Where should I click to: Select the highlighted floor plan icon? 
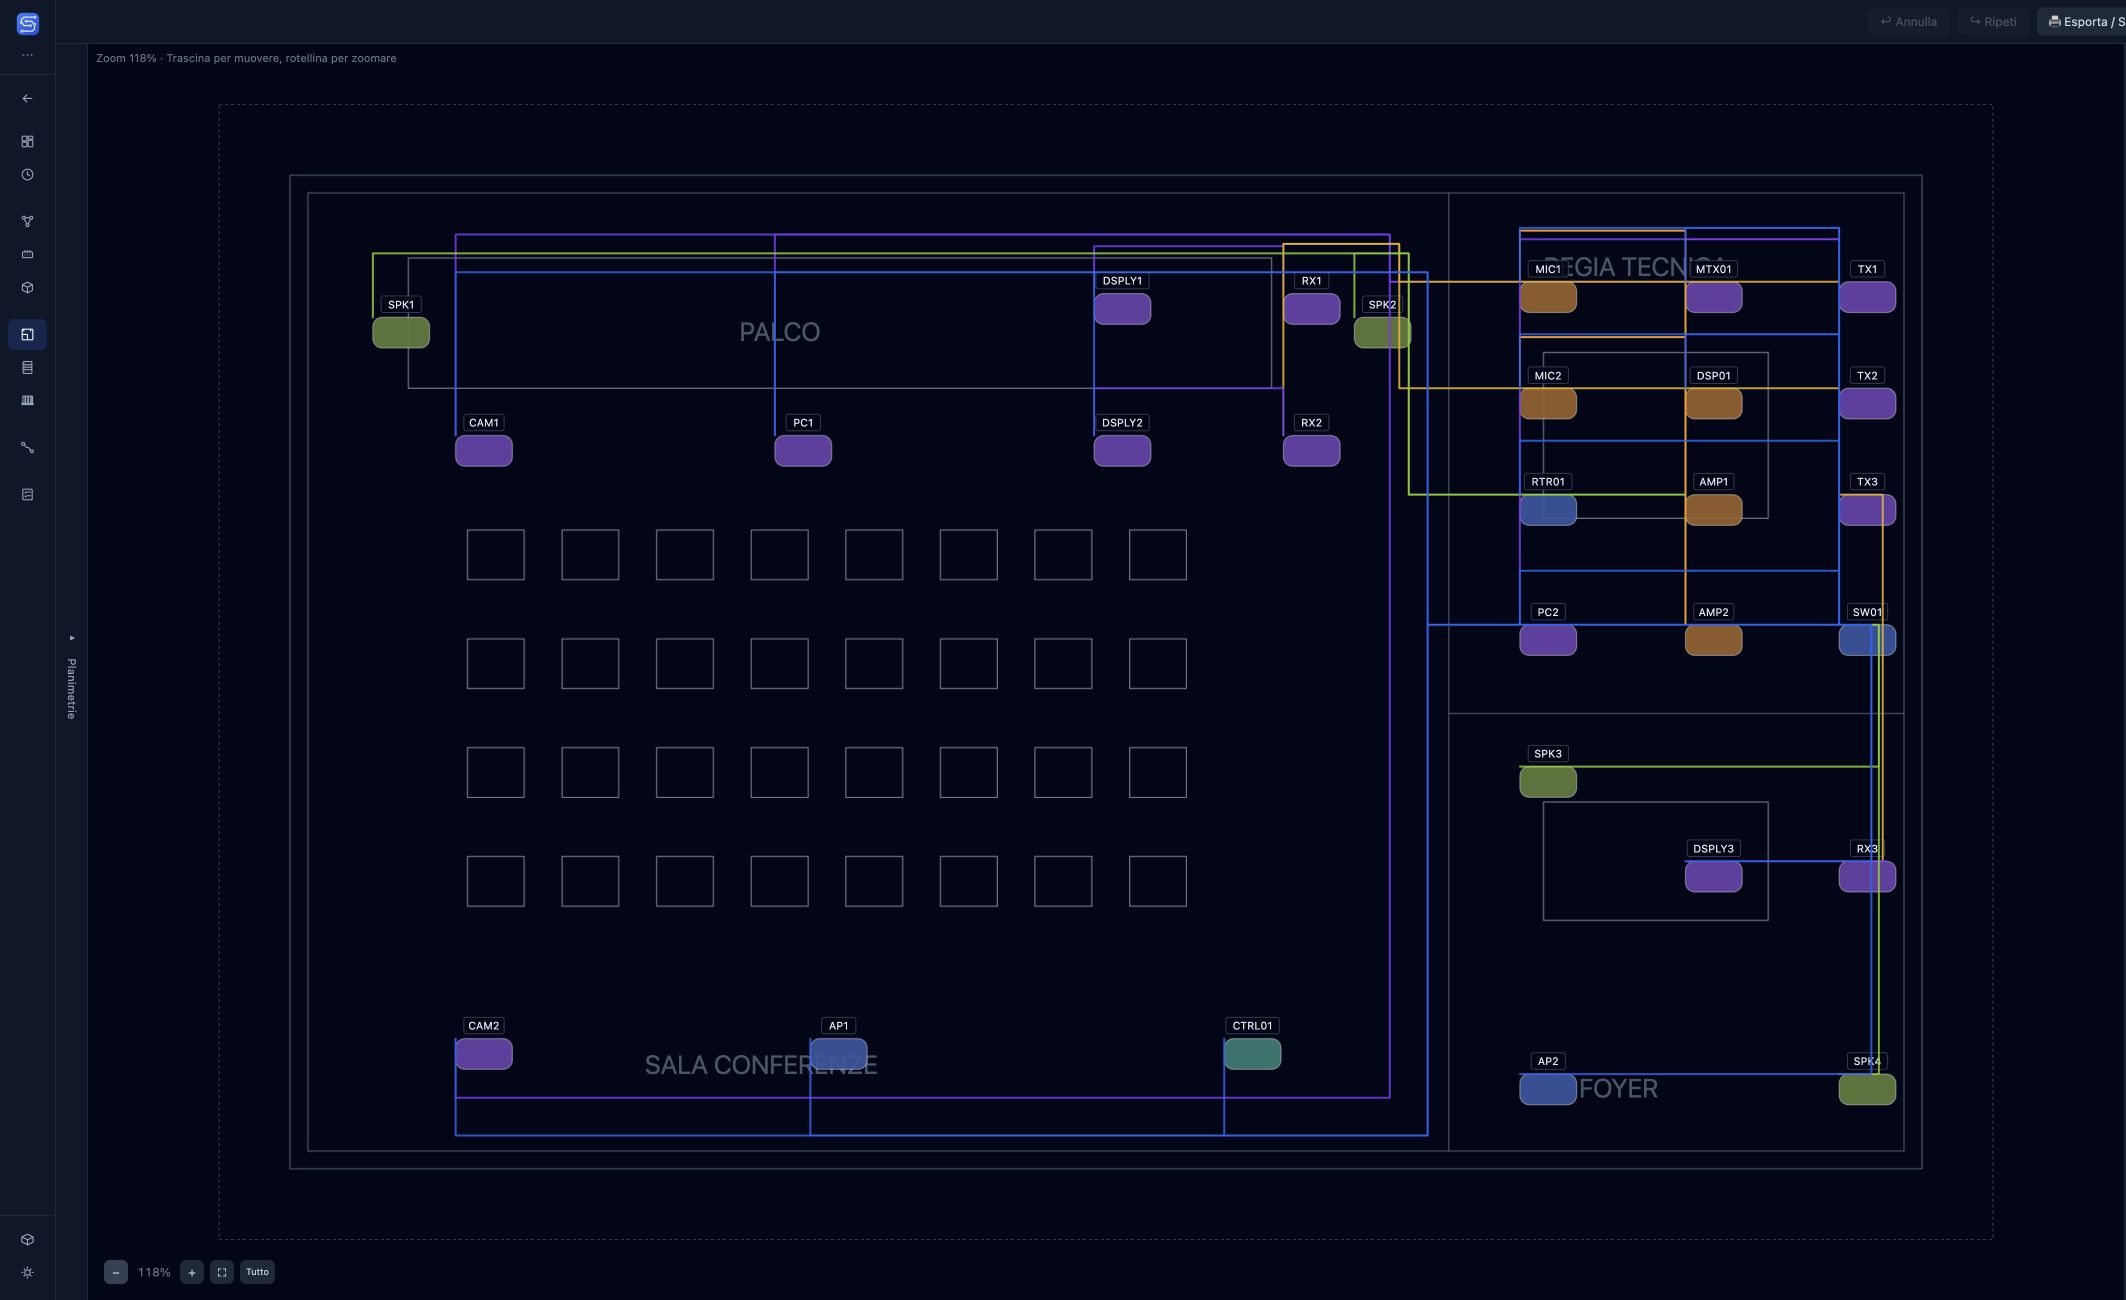point(27,334)
